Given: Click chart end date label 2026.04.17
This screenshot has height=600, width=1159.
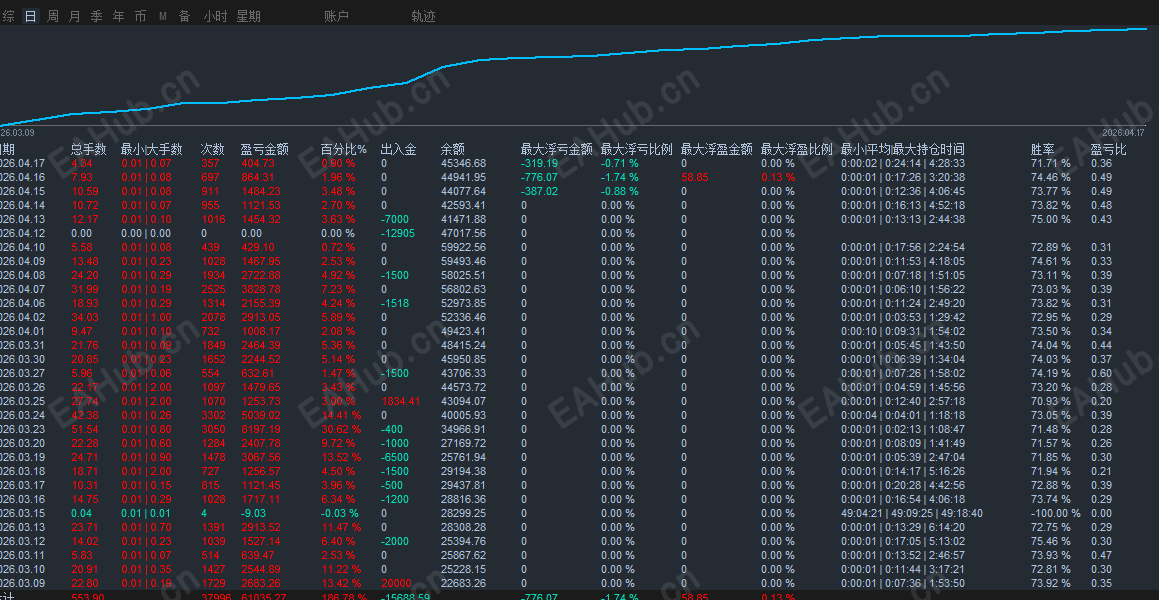Looking at the screenshot, I should click(1123, 132).
